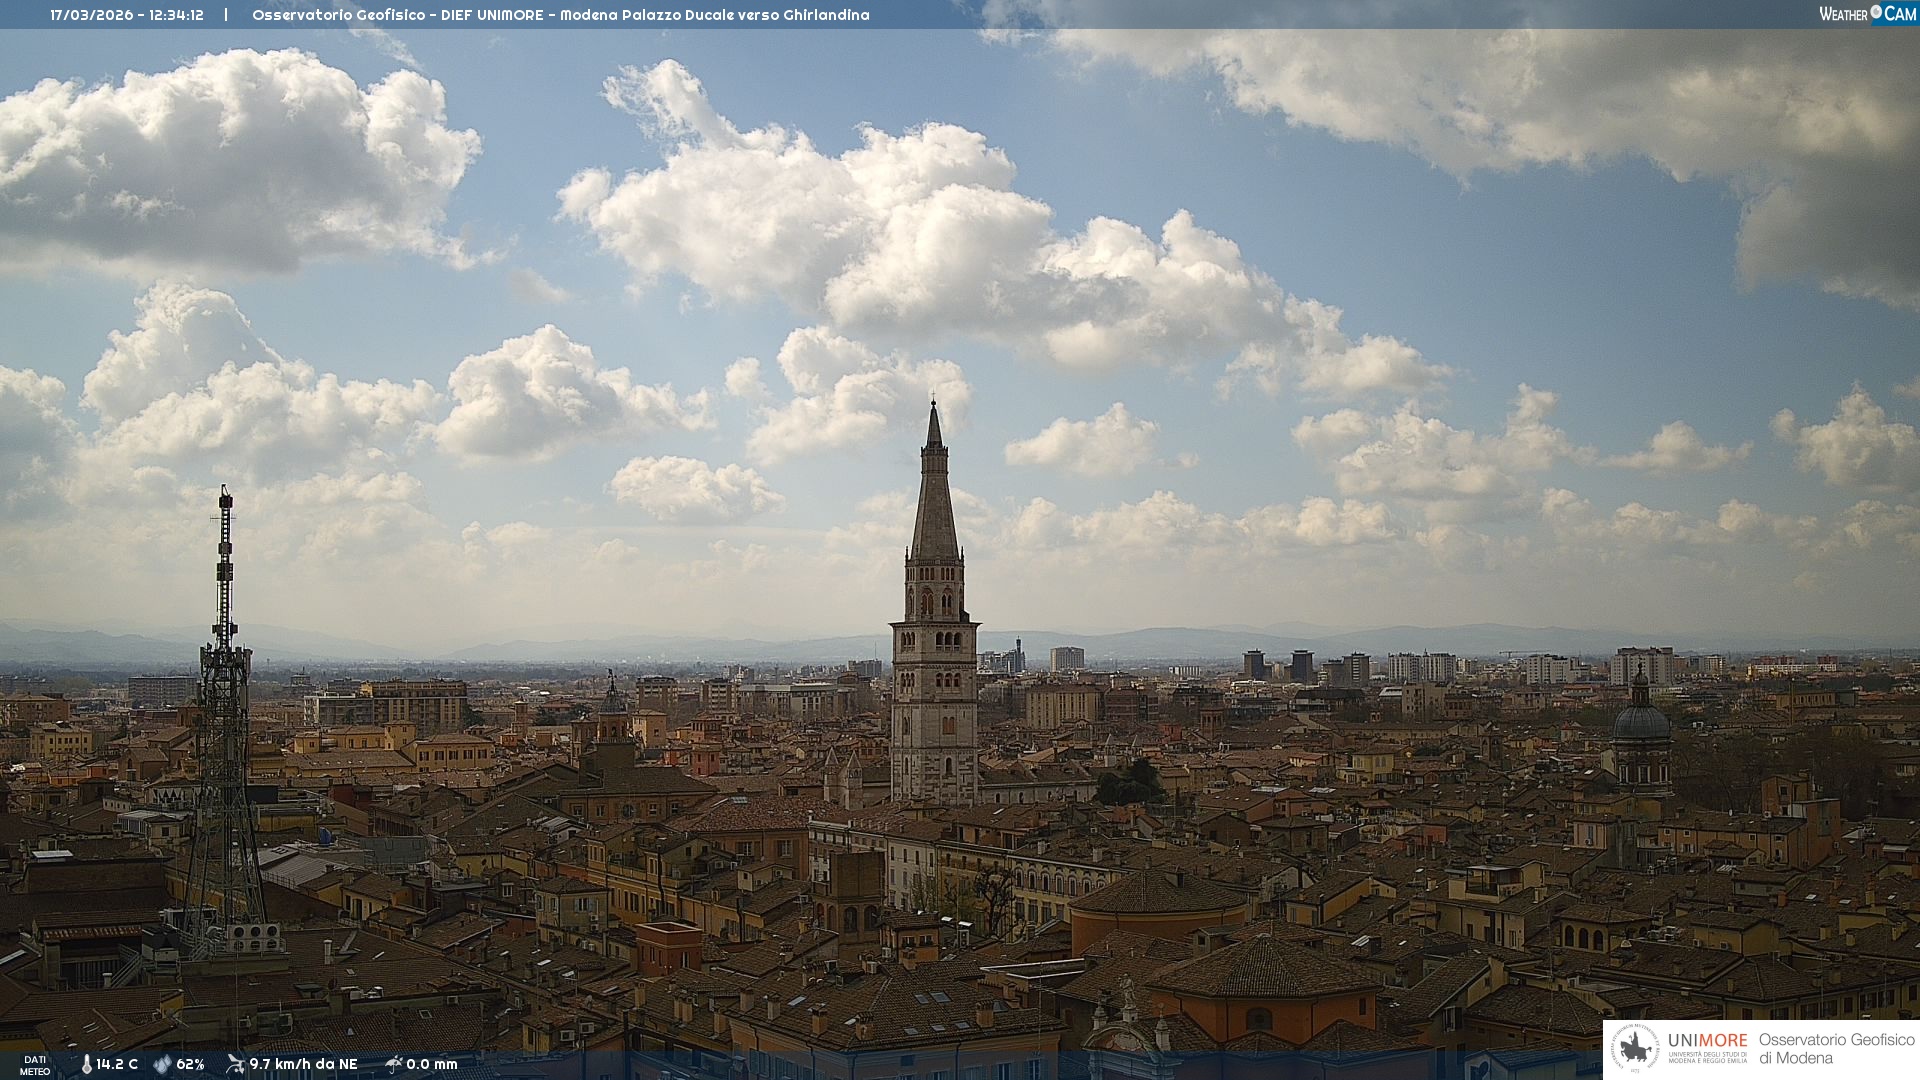Click the WeatherCAM logo
The image size is (1920, 1080).
(x=1867, y=14)
